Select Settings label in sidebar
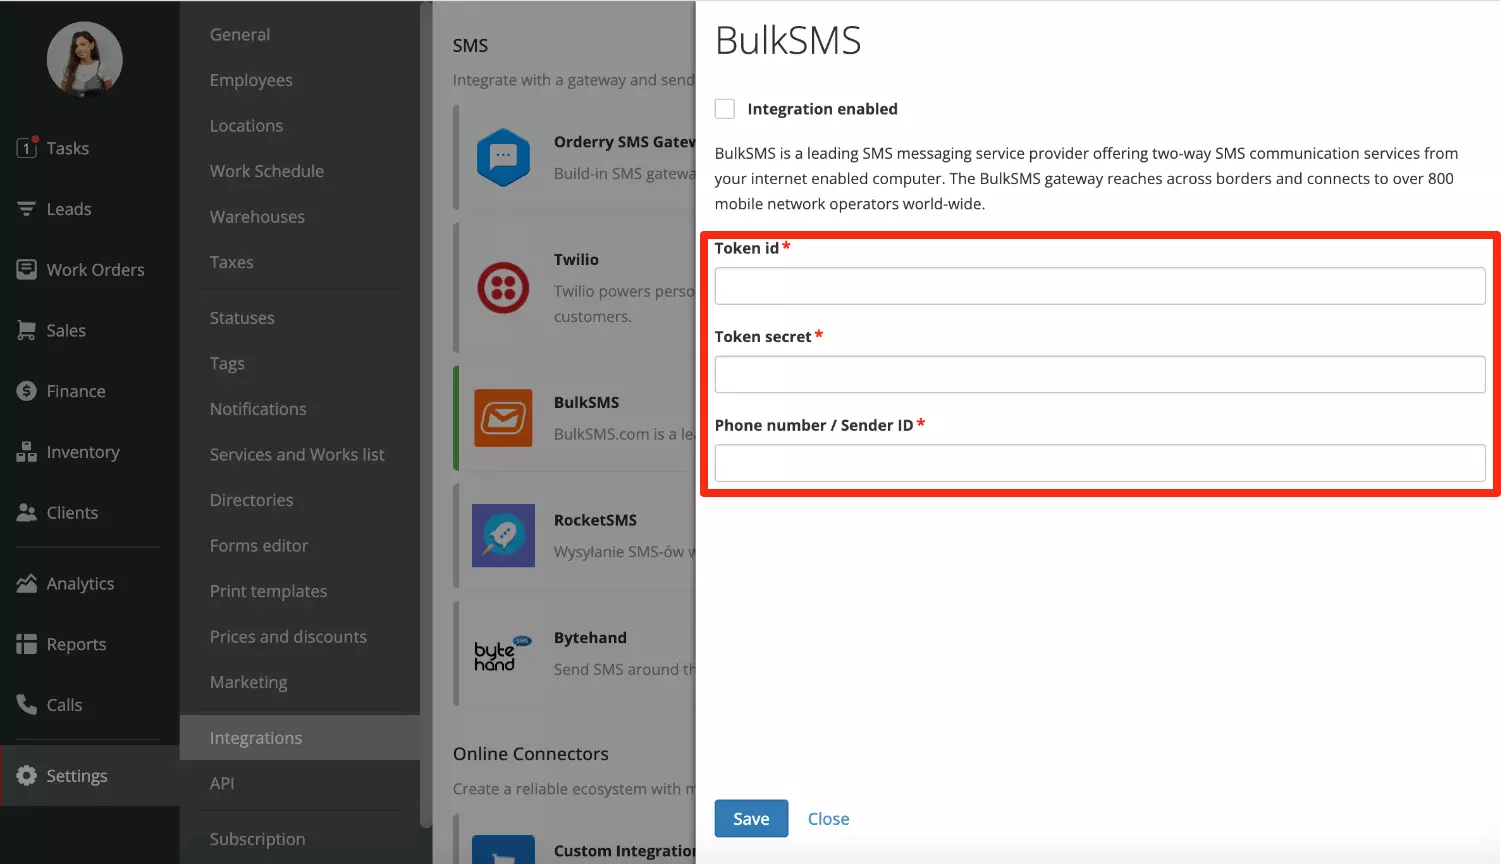The image size is (1503, 864). [x=77, y=776]
